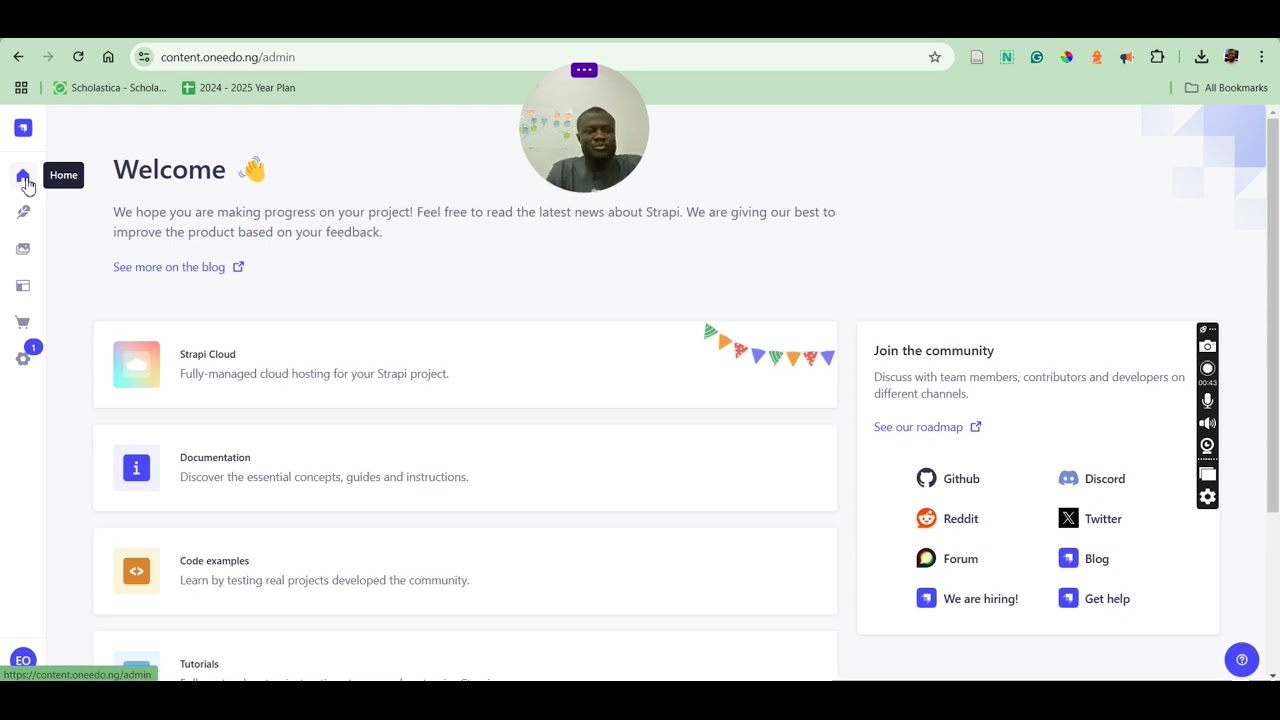Viewport: 1280px width, 720px height.
Task: Open the EO user profile avatar
Action: (23, 660)
